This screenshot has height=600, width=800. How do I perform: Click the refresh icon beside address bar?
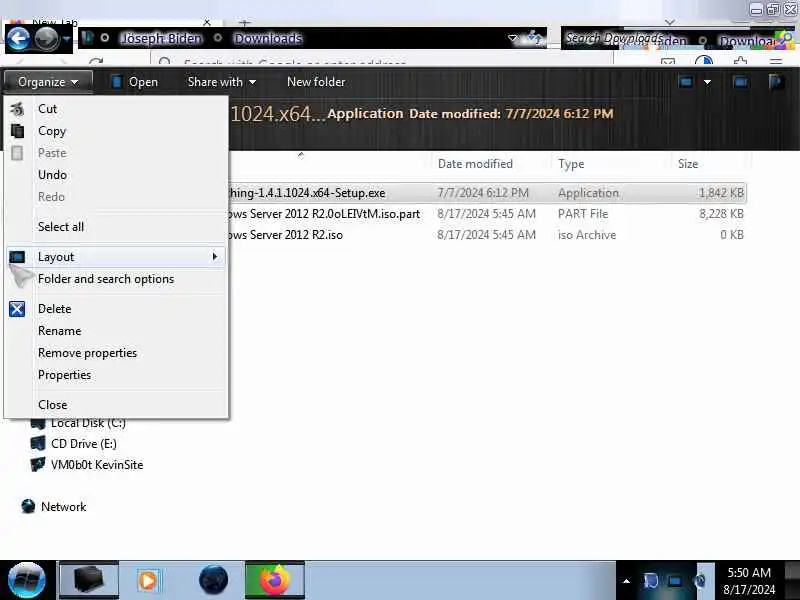coord(536,37)
